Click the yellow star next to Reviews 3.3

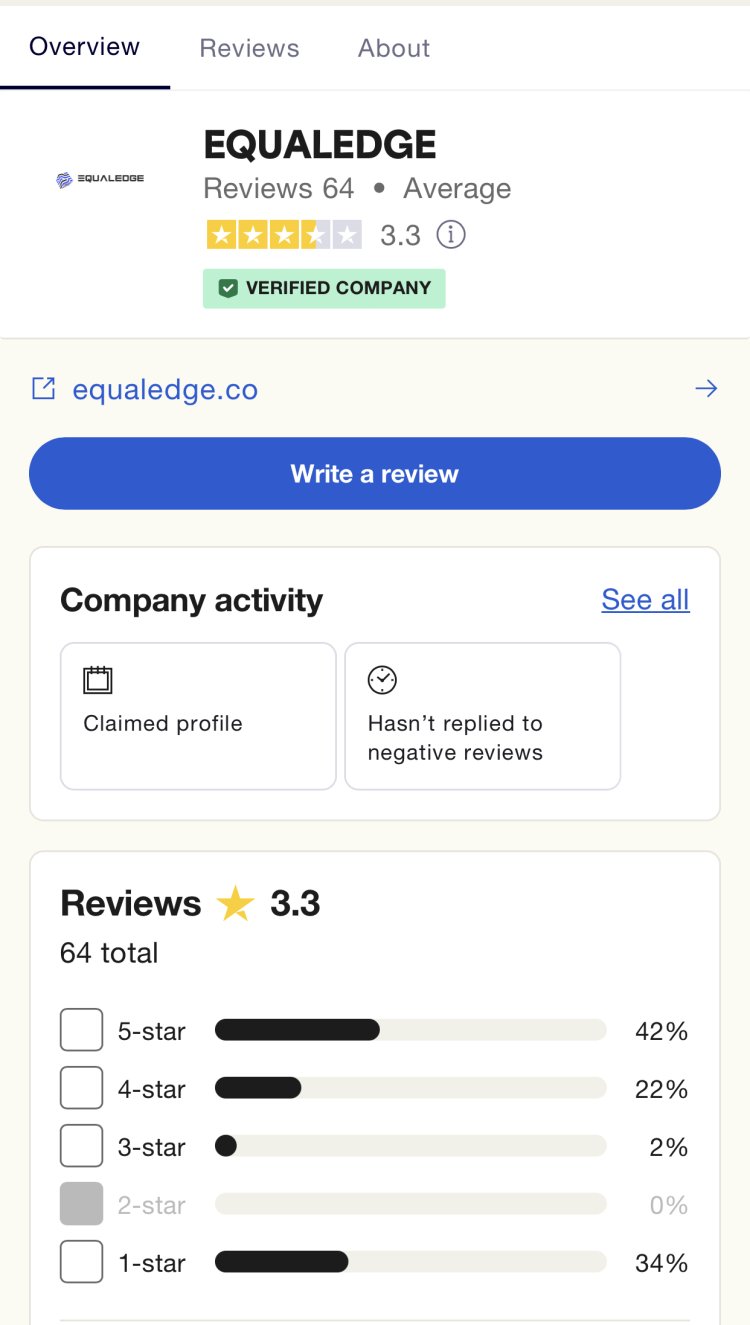pos(236,904)
